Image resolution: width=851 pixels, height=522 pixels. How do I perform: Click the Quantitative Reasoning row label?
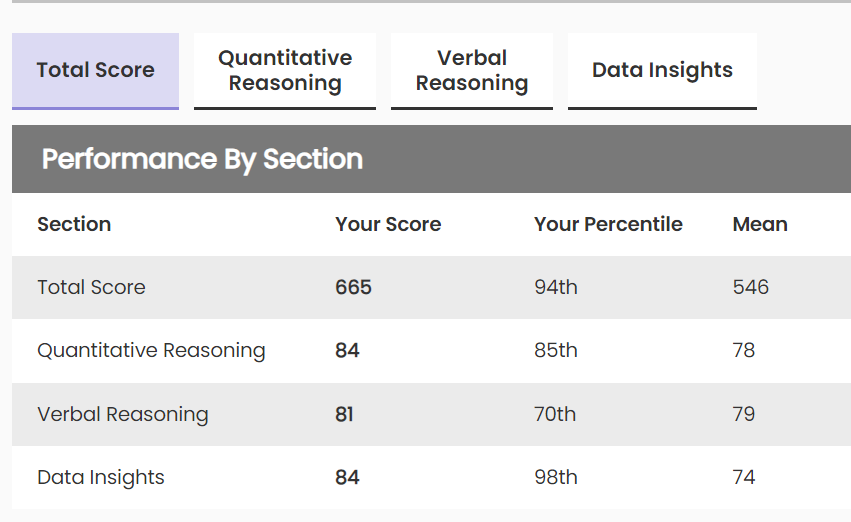point(151,350)
